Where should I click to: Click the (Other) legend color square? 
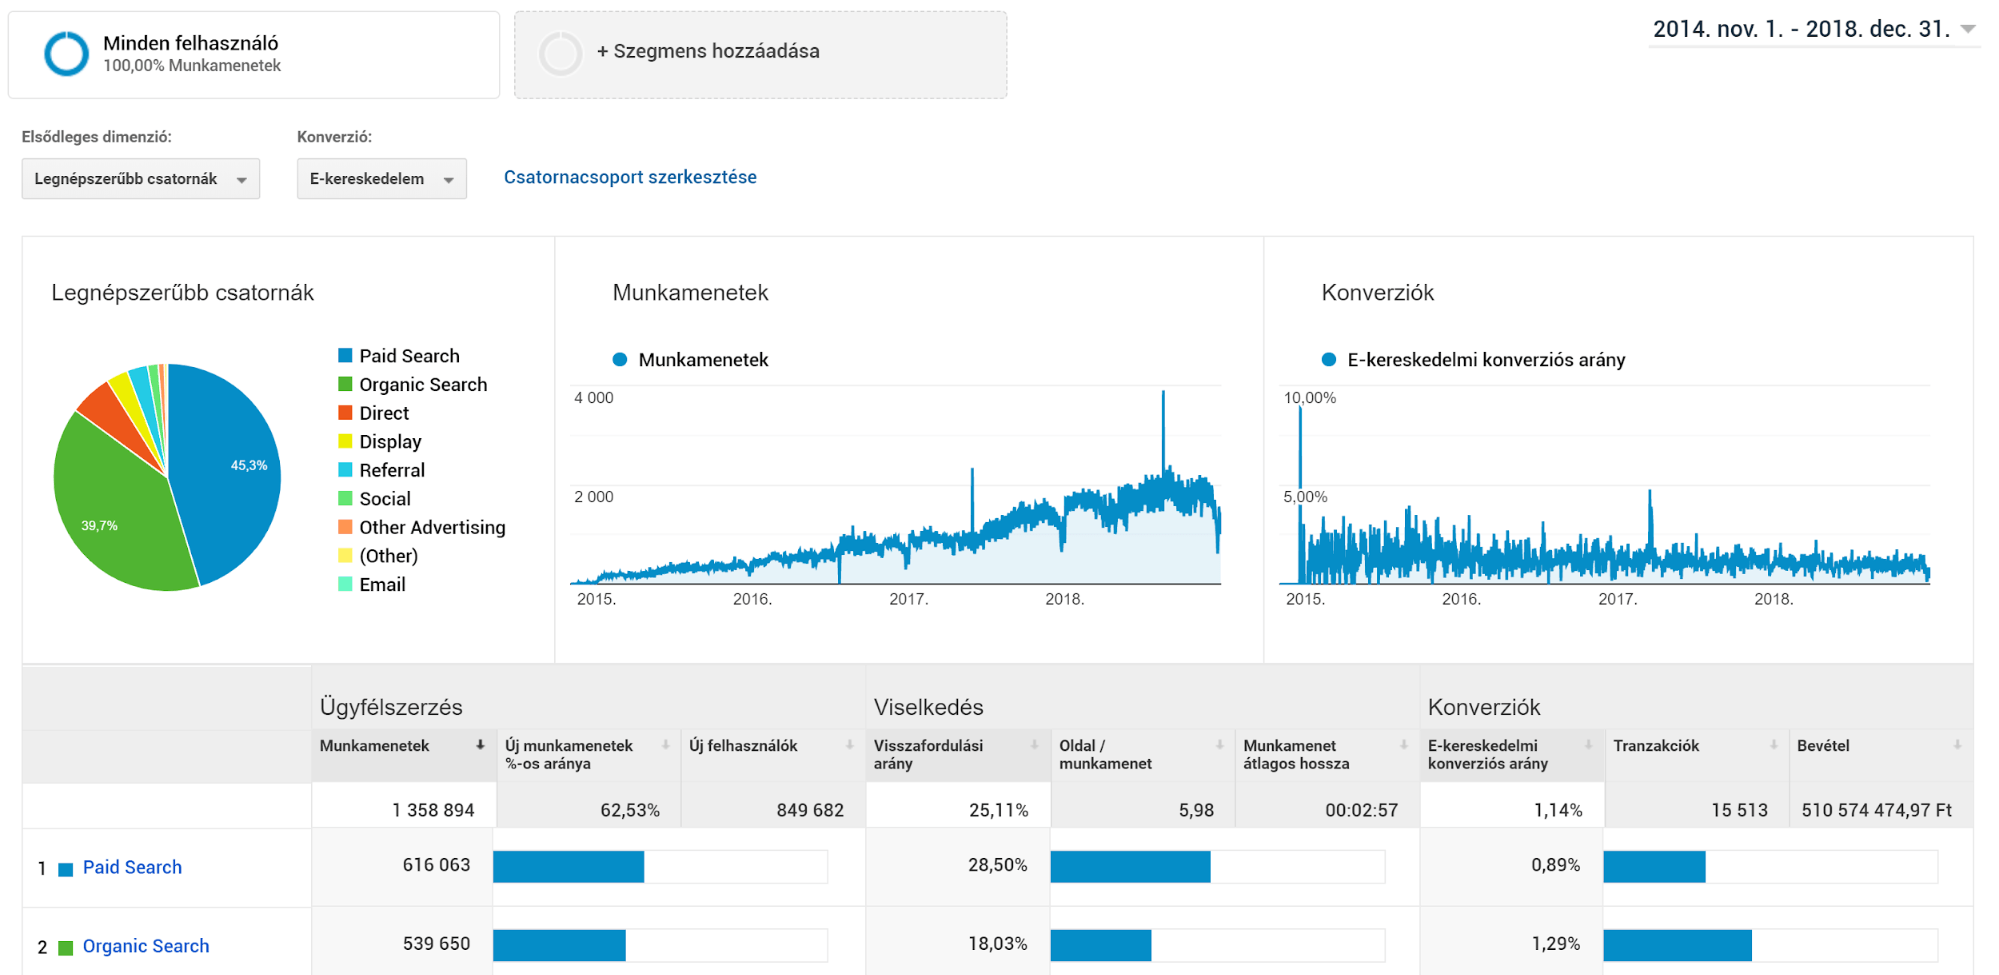(x=345, y=555)
